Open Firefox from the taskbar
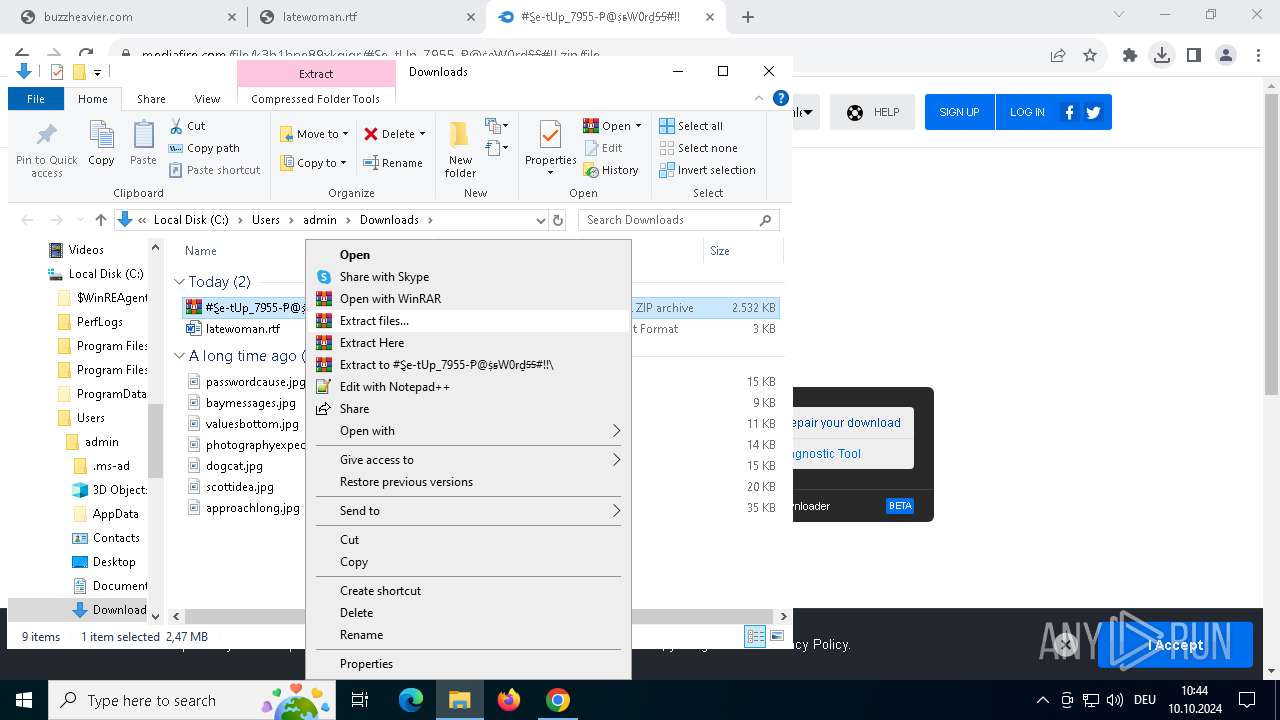This screenshot has height=720, width=1280. click(509, 700)
